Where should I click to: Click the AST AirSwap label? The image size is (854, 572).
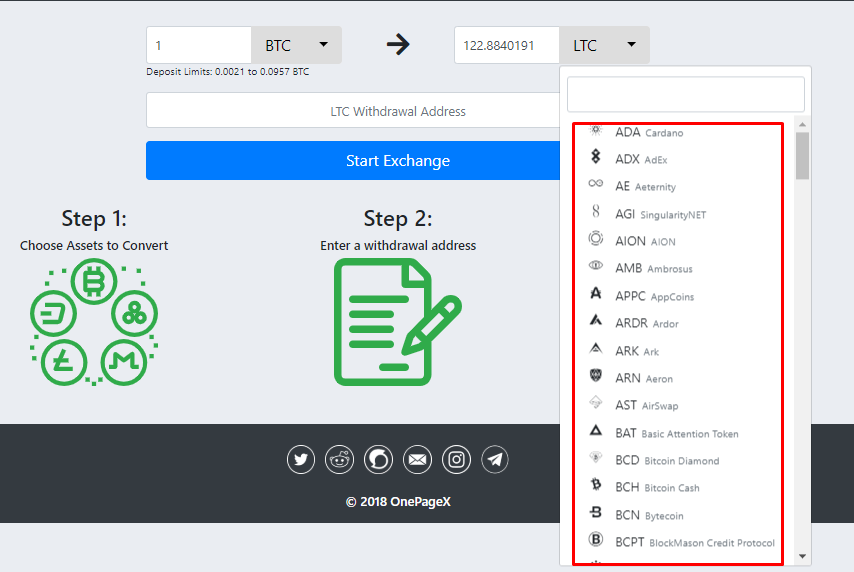(x=646, y=405)
